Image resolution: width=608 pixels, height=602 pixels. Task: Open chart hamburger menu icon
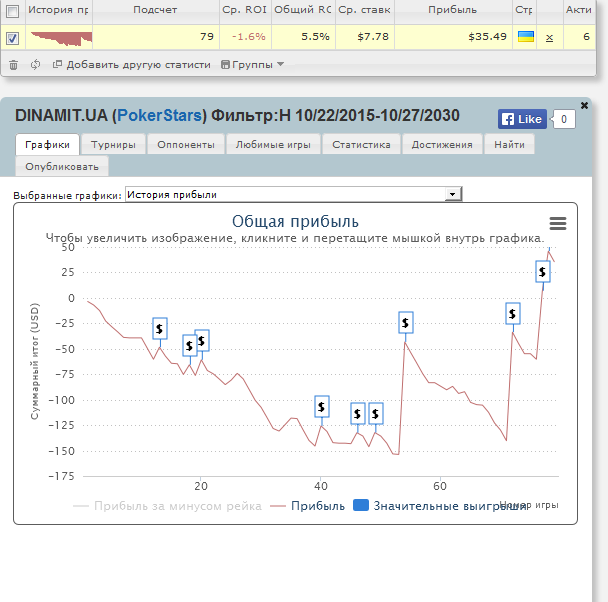coord(558,223)
